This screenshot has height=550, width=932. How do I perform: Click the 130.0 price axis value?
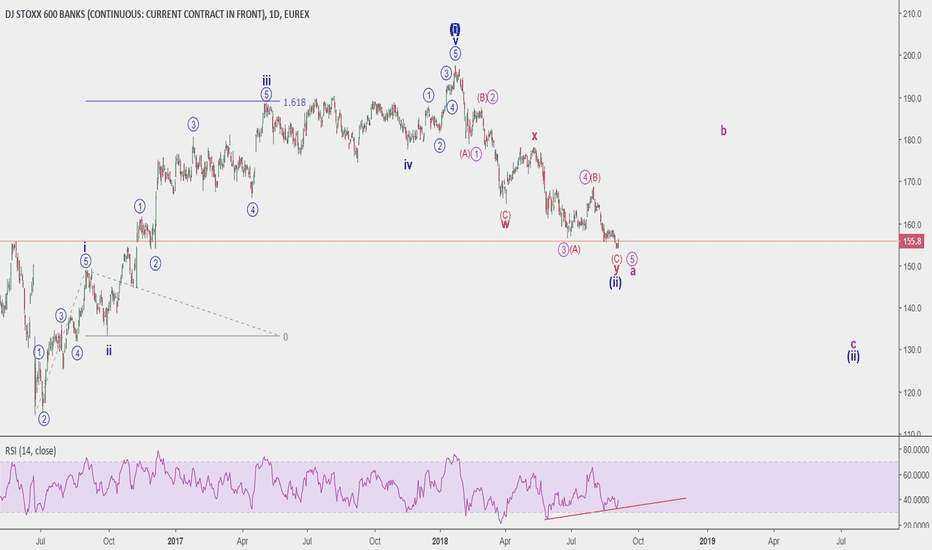point(912,350)
